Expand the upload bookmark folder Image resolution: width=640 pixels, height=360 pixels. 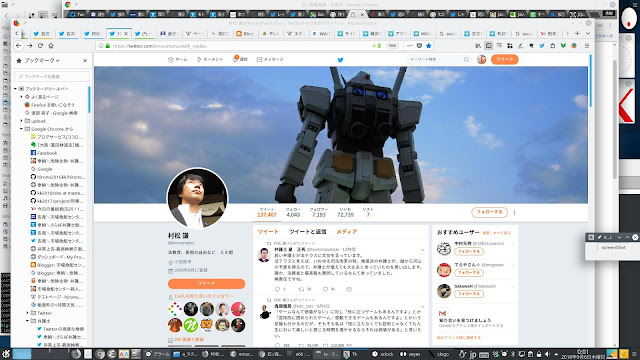[22, 121]
